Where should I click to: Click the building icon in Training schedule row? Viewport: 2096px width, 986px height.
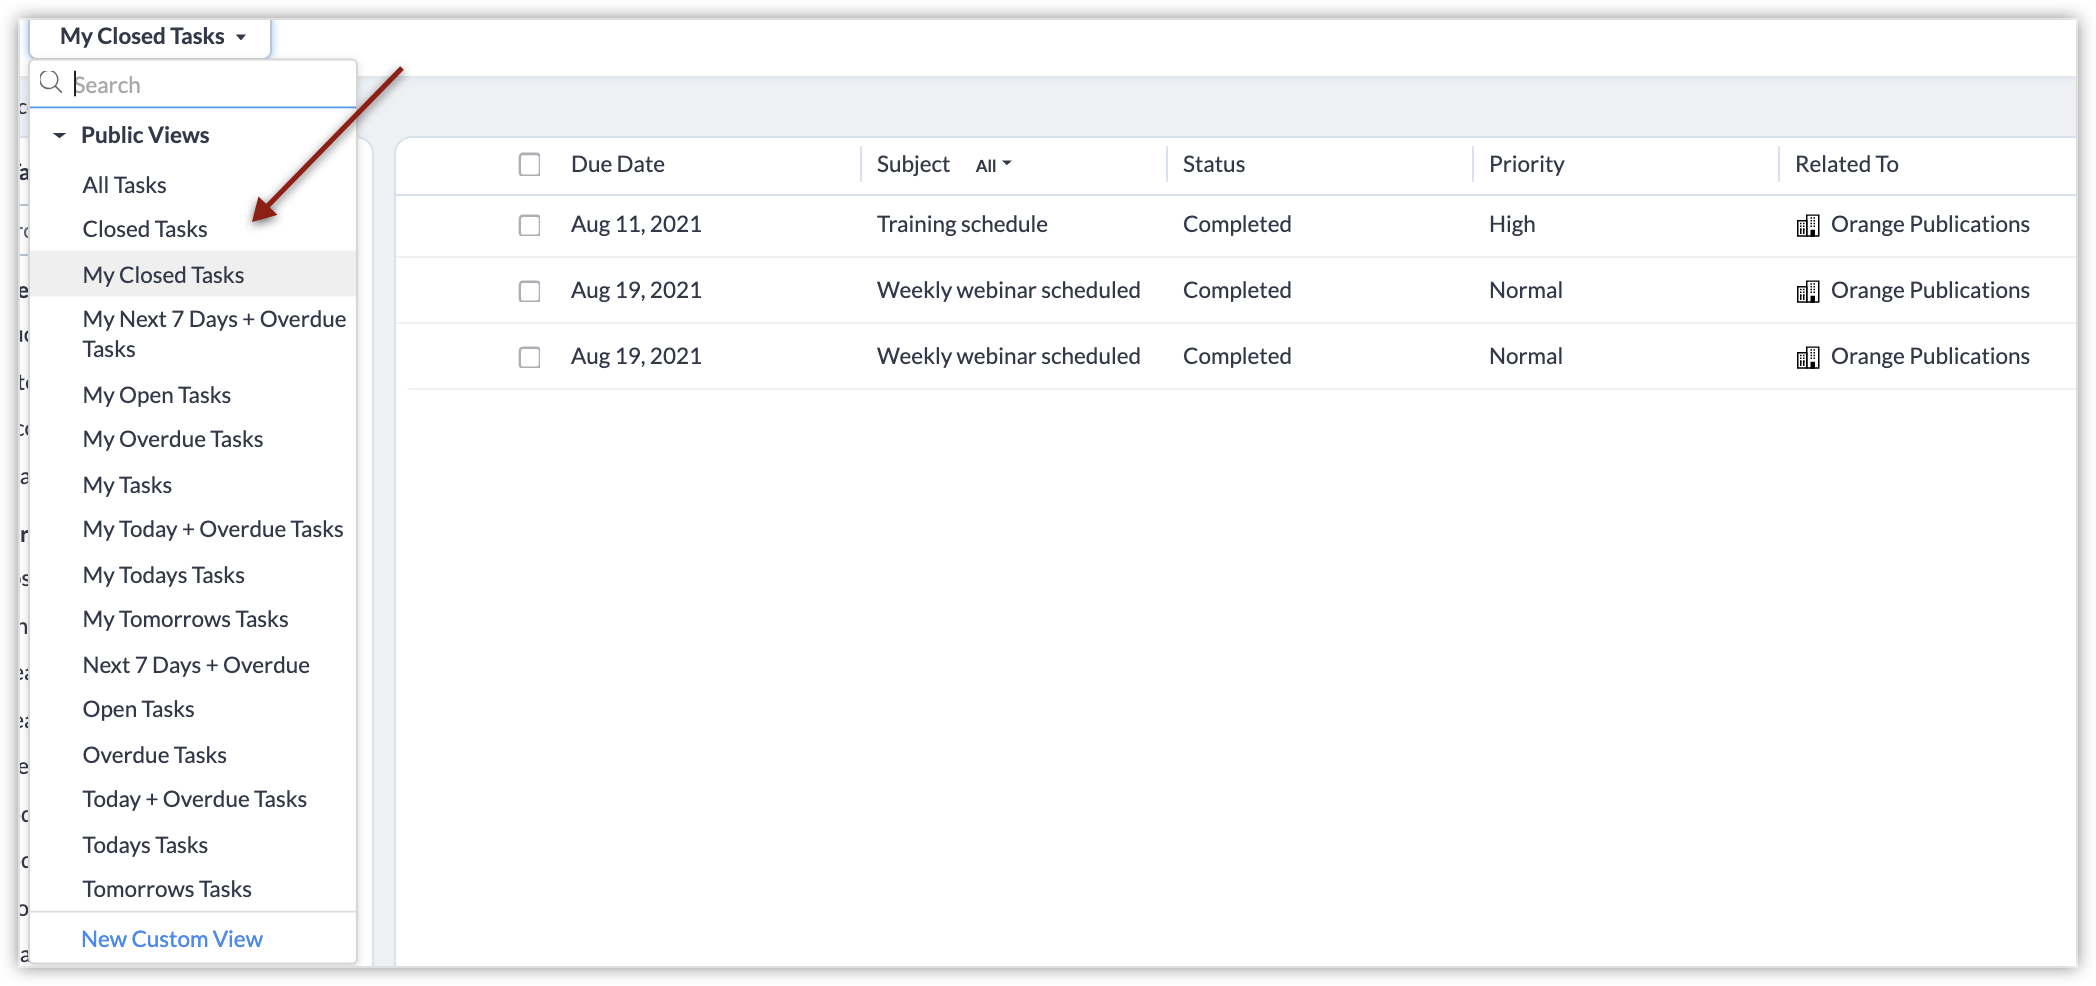[1807, 226]
